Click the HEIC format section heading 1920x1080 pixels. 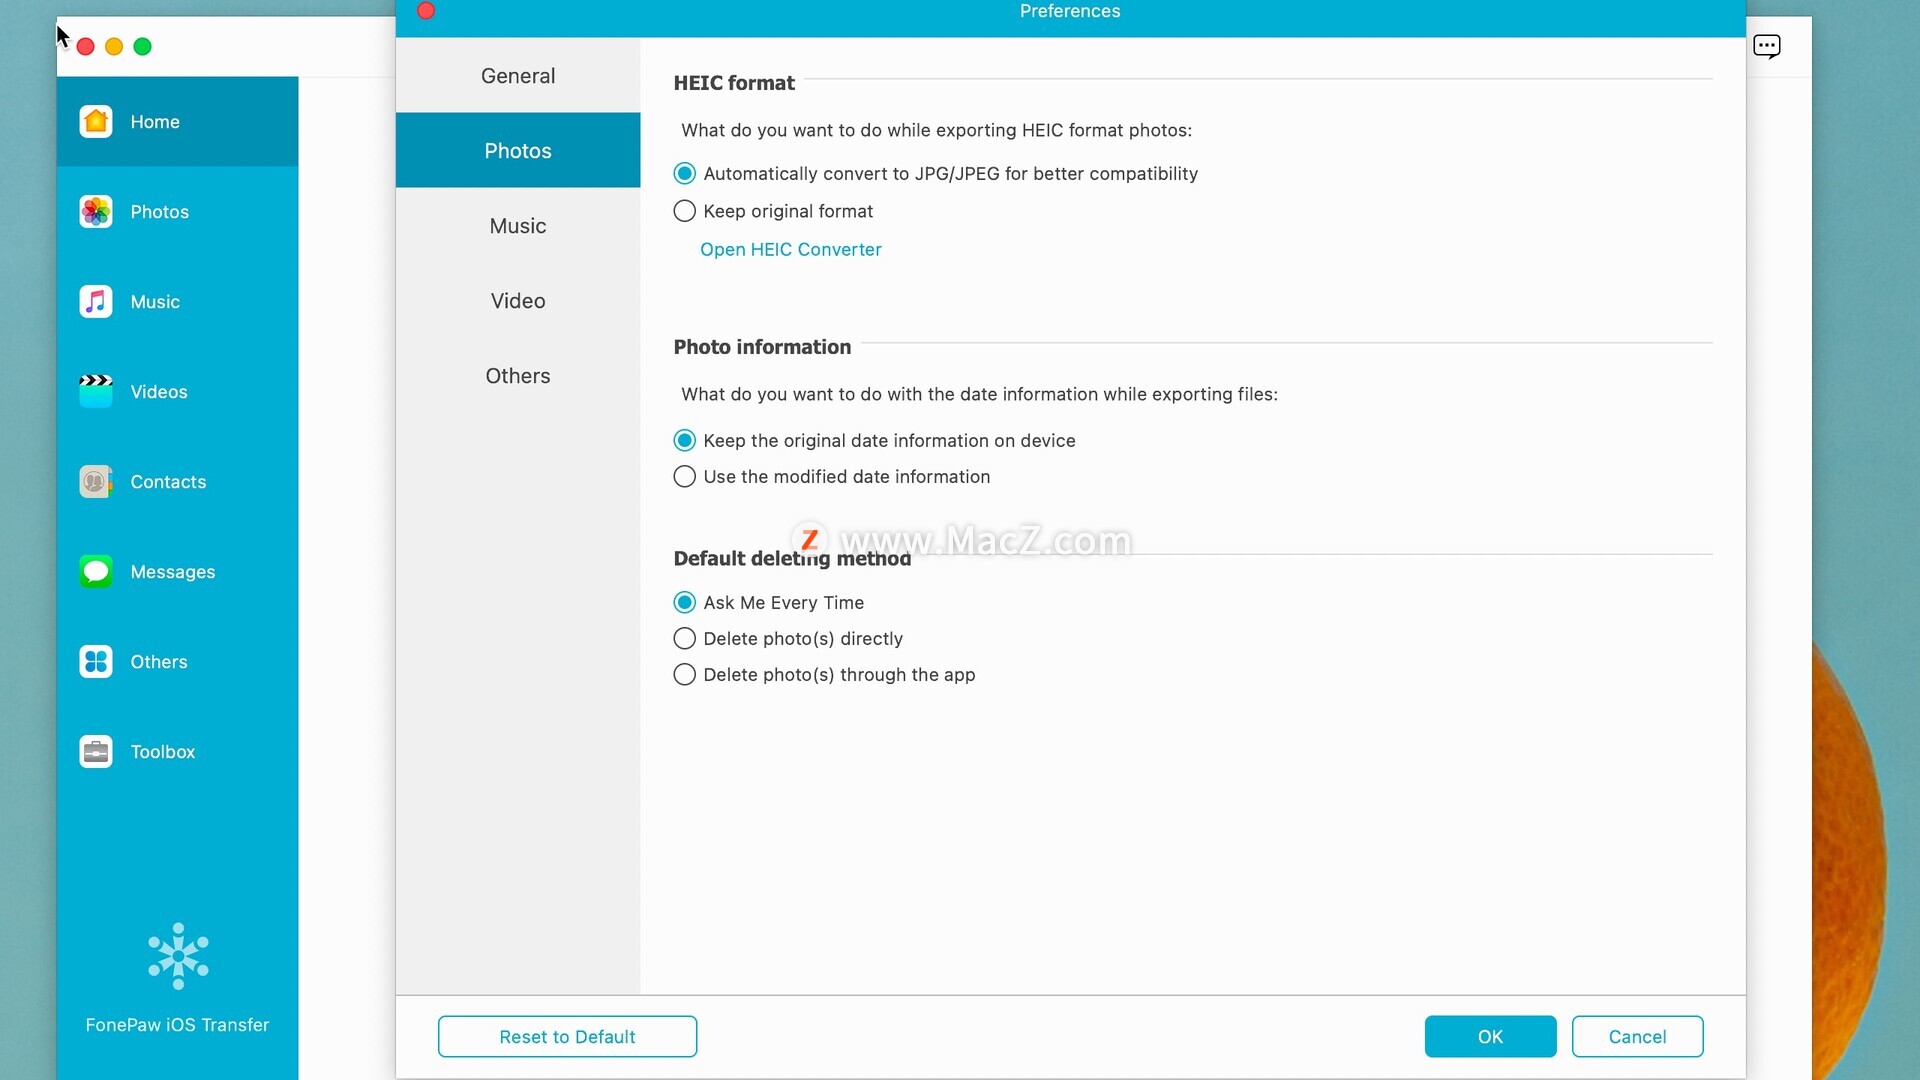point(734,83)
